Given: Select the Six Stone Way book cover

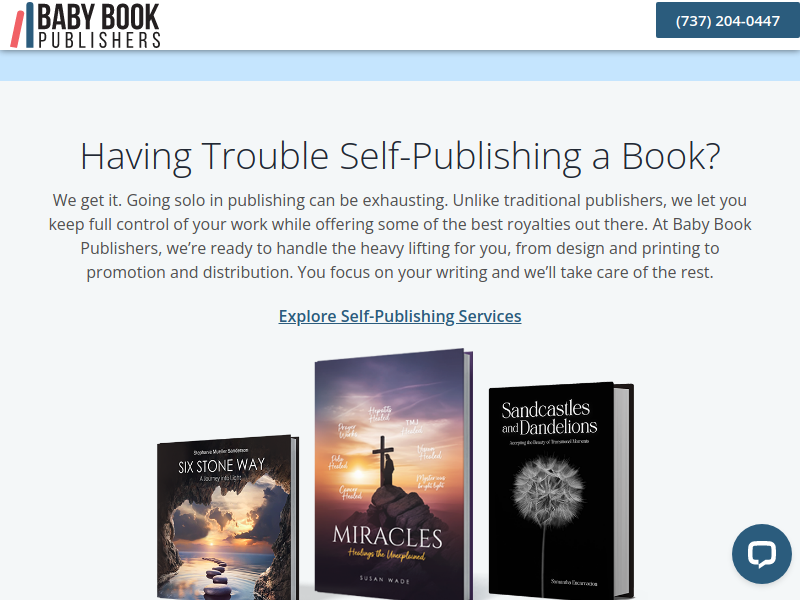Looking at the screenshot, I should 228,517.
